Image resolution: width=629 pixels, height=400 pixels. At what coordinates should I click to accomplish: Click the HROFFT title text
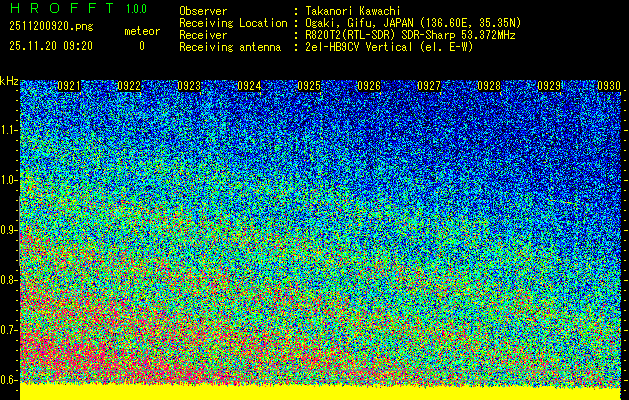pos(62,8)
